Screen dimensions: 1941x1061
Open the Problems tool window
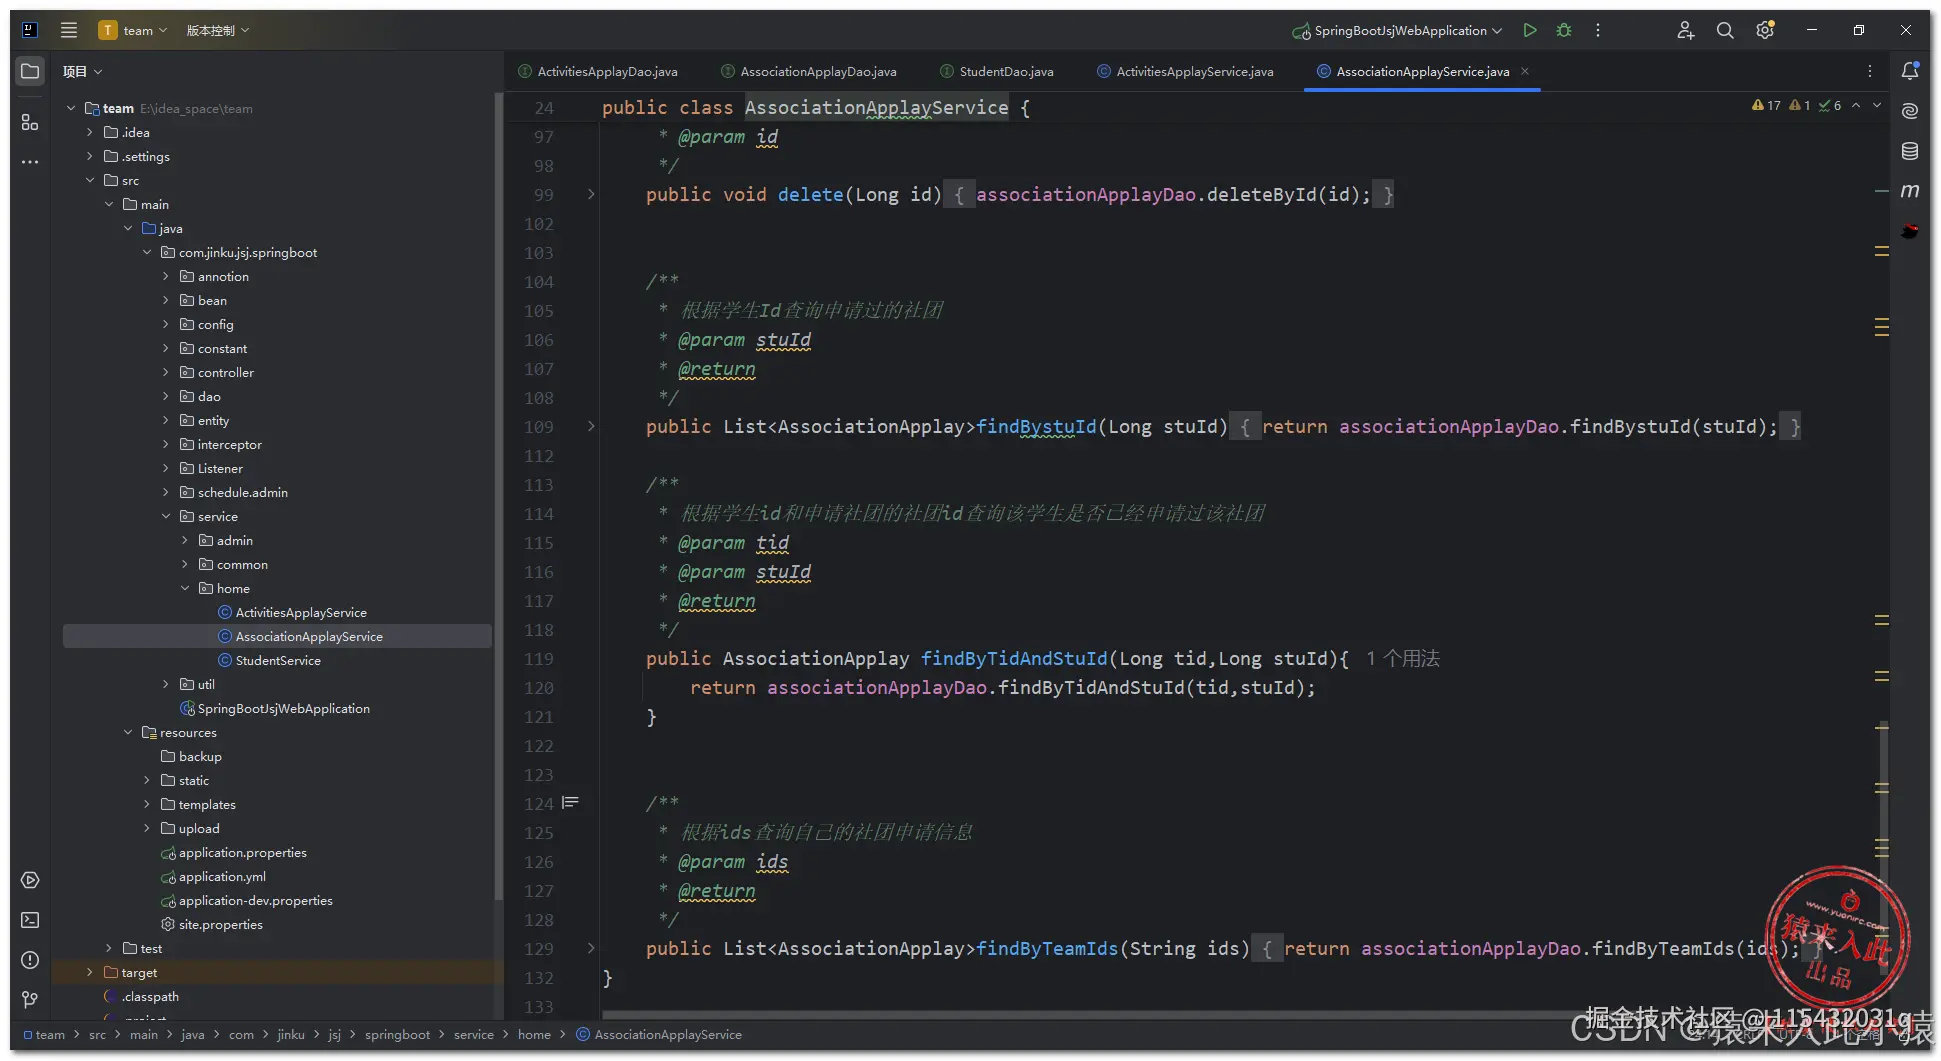point(30,960)
